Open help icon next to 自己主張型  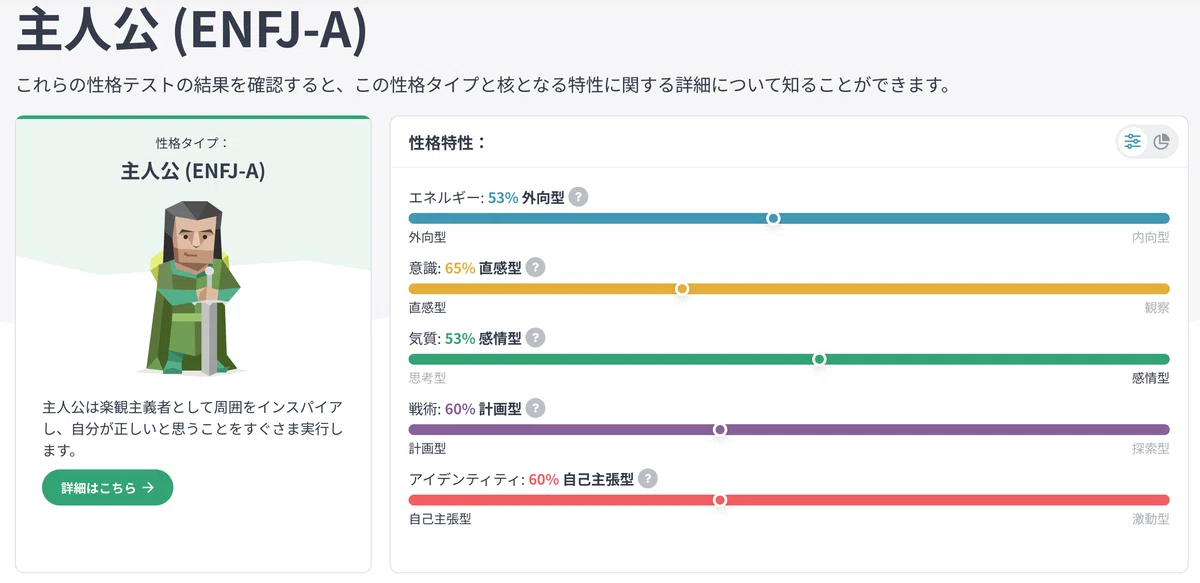(x=648, y=479)
